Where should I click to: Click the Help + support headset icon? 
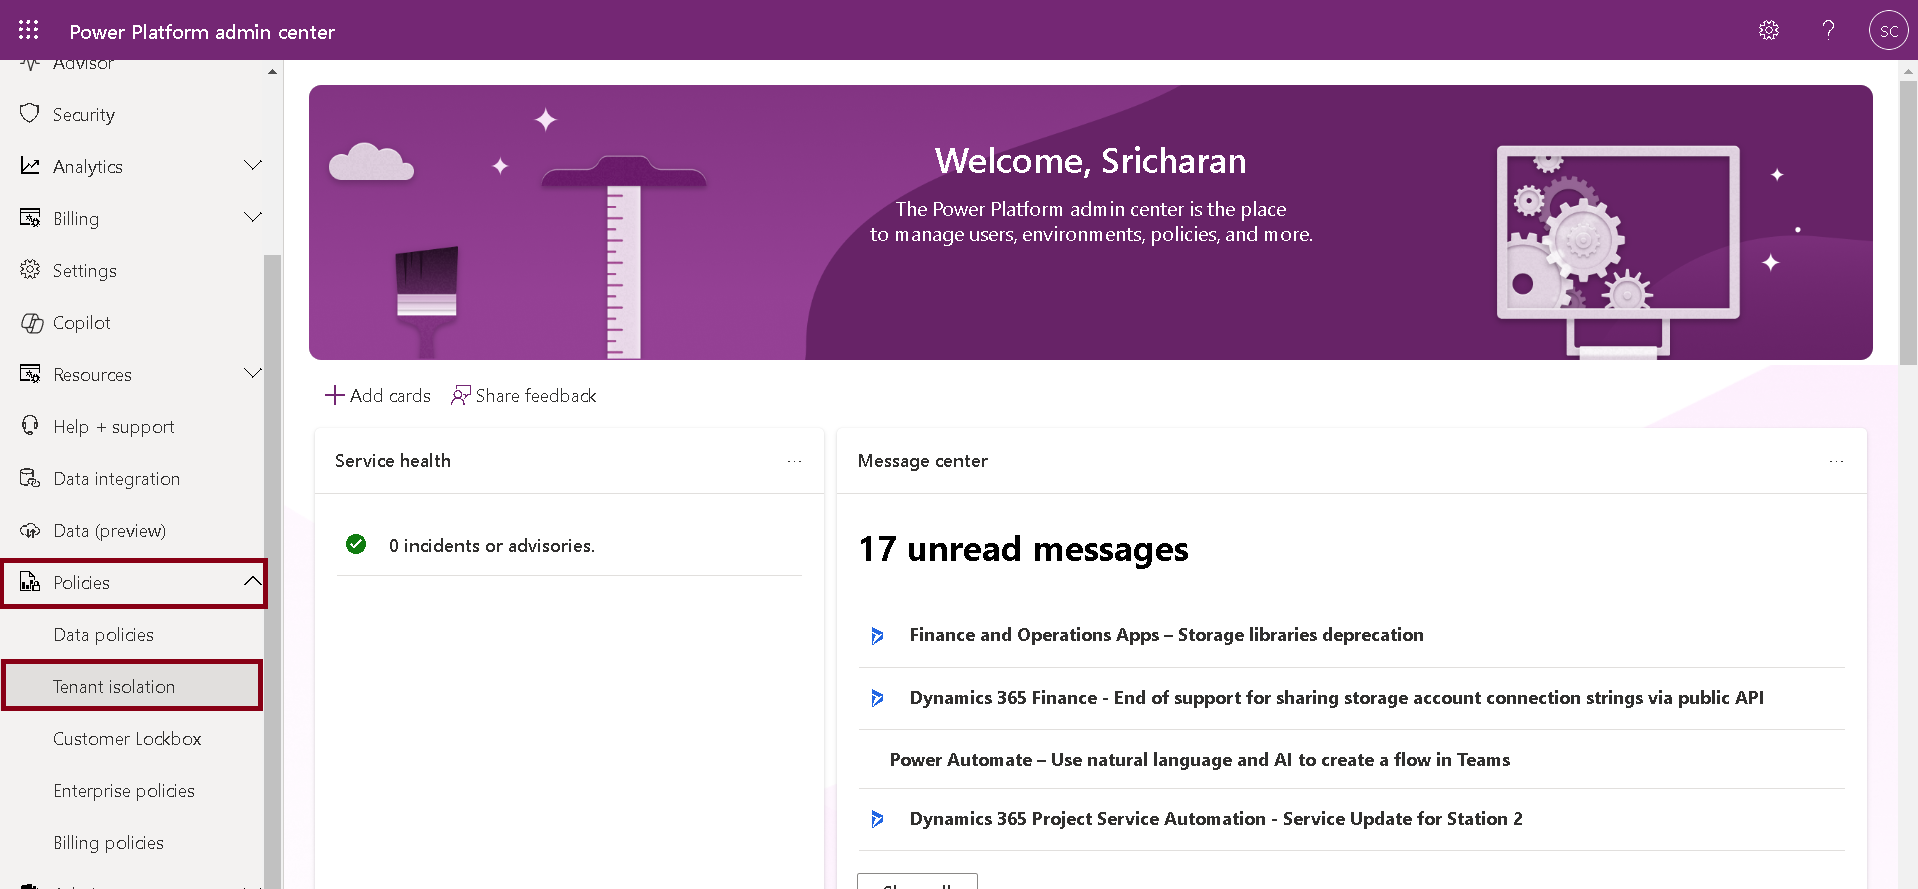click(x=30, y=426)
